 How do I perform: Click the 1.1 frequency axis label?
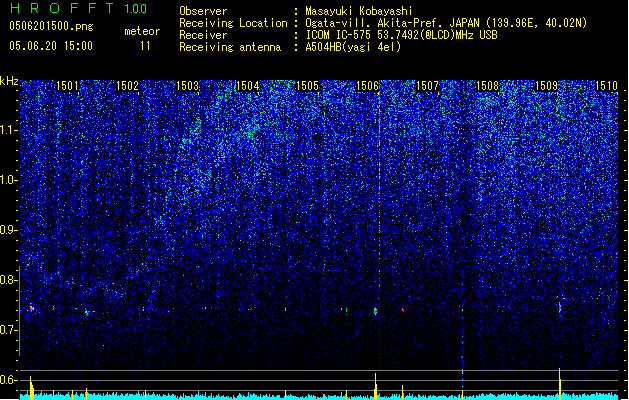(9, 130)
